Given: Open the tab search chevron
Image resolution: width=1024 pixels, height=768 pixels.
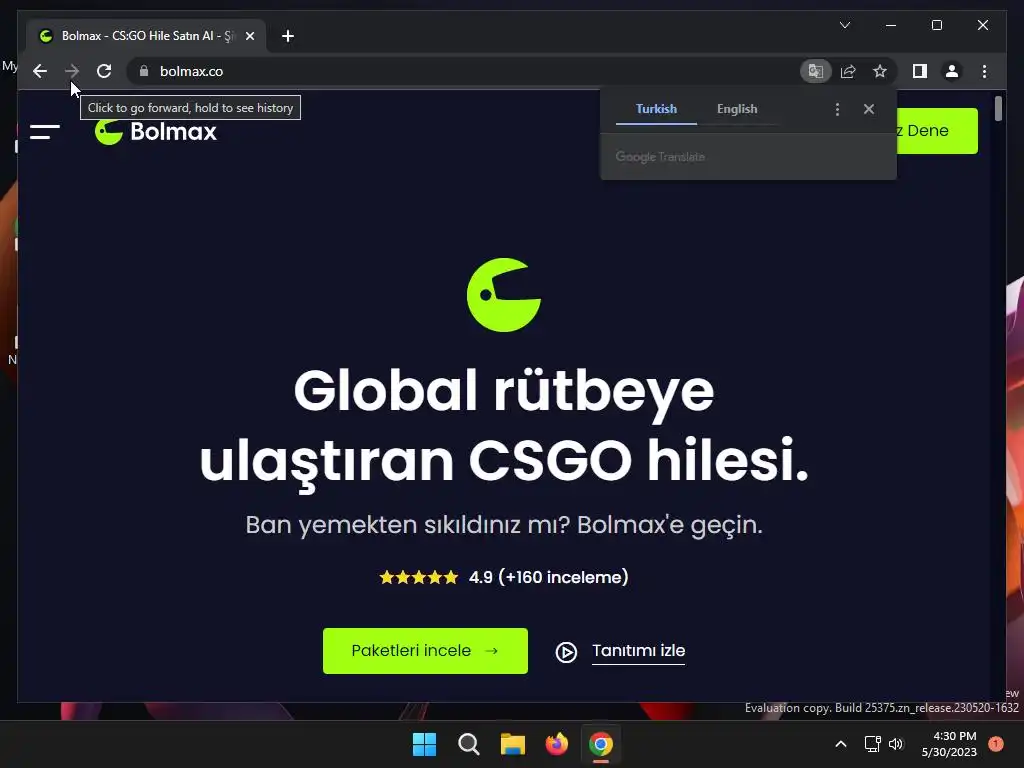Looking at the screenshot, I should 844,25.
